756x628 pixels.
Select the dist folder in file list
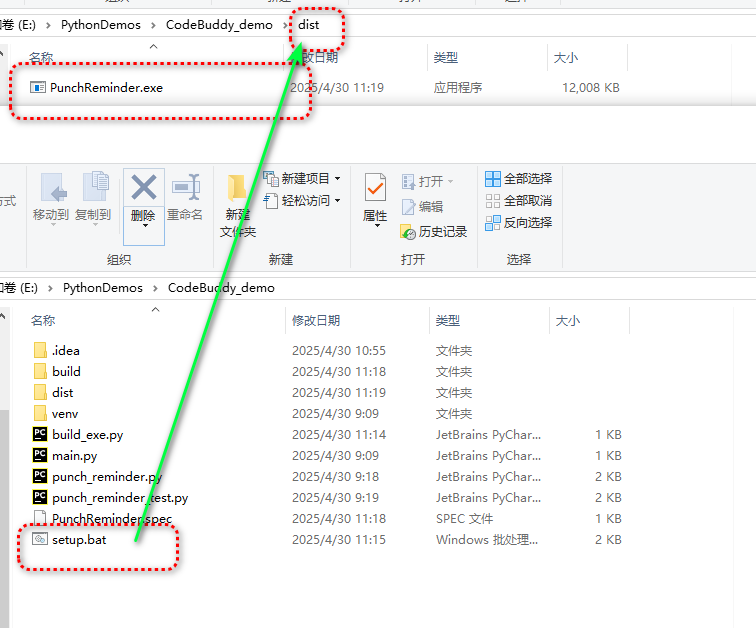[53, 392]
